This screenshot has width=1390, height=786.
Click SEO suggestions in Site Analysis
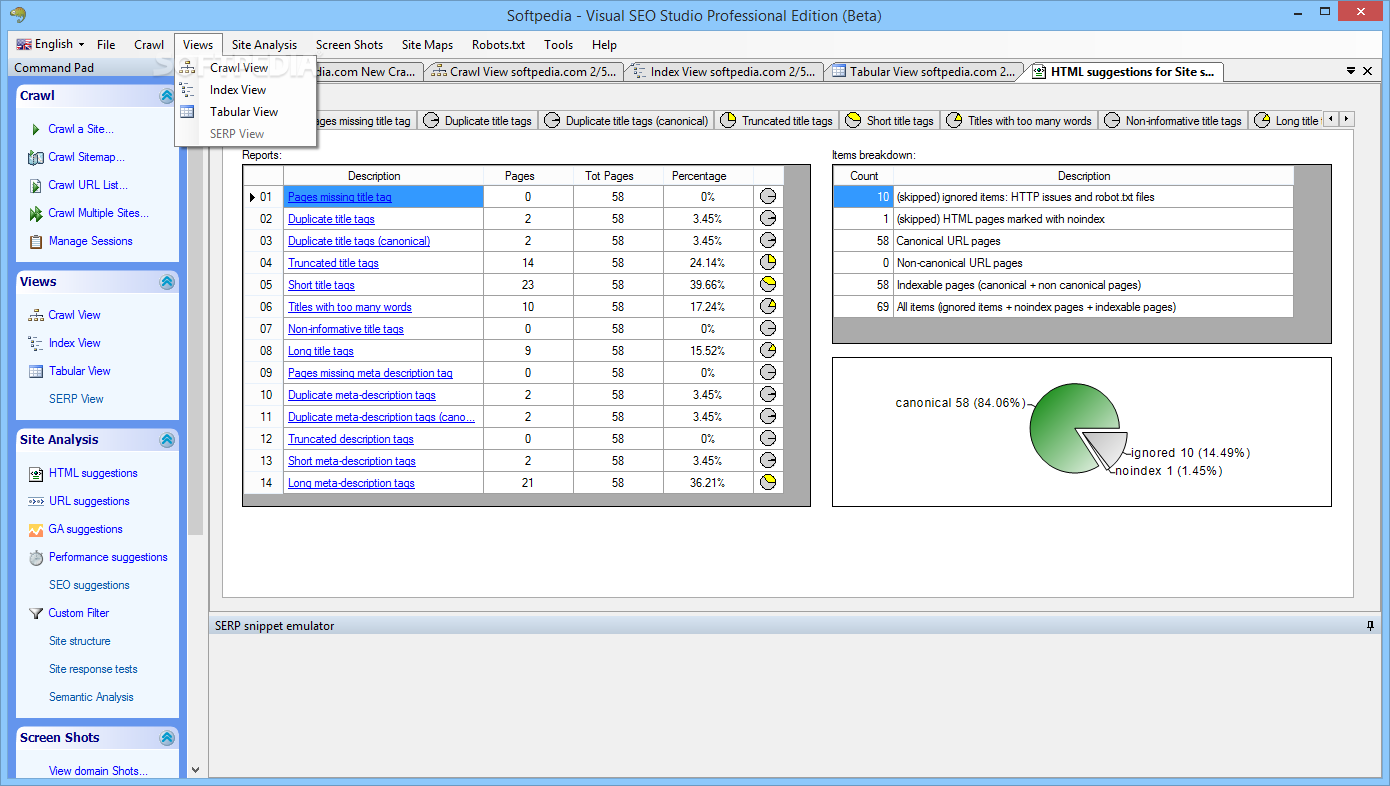pyautogui.click(x=89, y=585)
